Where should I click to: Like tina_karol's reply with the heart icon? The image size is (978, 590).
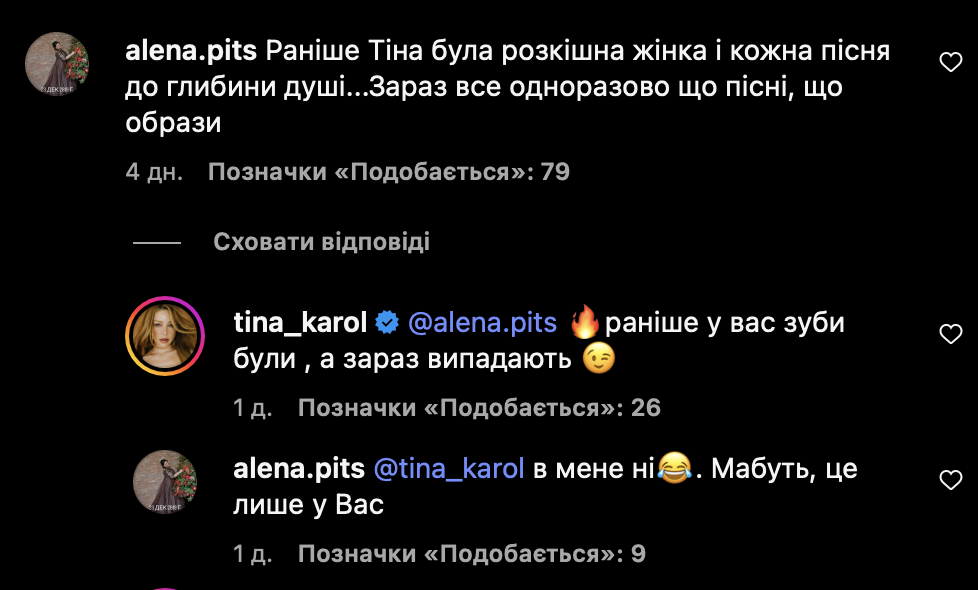tap(951, 334)
